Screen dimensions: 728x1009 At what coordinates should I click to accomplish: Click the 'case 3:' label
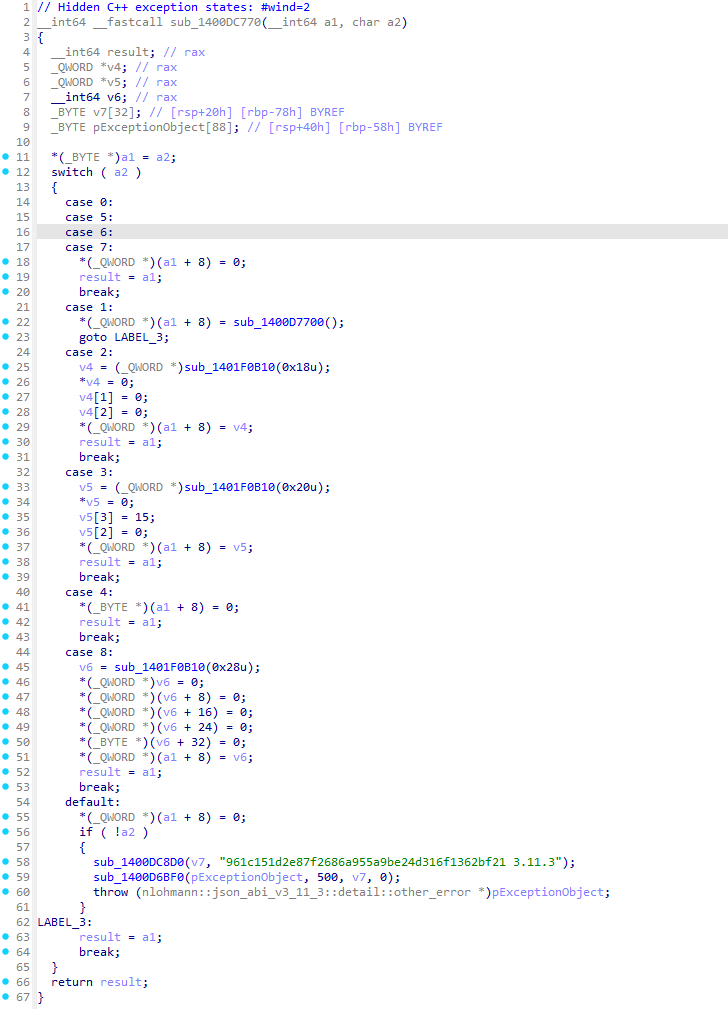click(x=89, y=472)
